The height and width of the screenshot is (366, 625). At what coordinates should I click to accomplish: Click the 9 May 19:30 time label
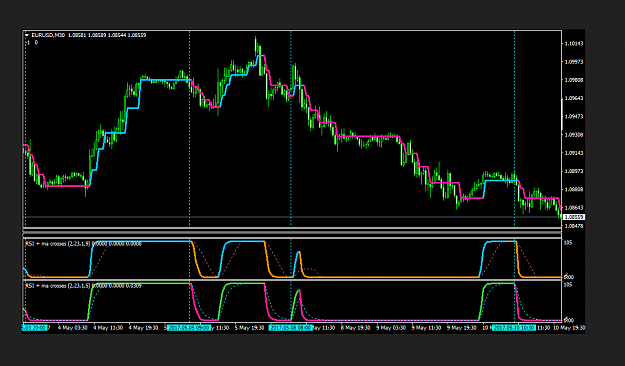click(x=462, y=328)
